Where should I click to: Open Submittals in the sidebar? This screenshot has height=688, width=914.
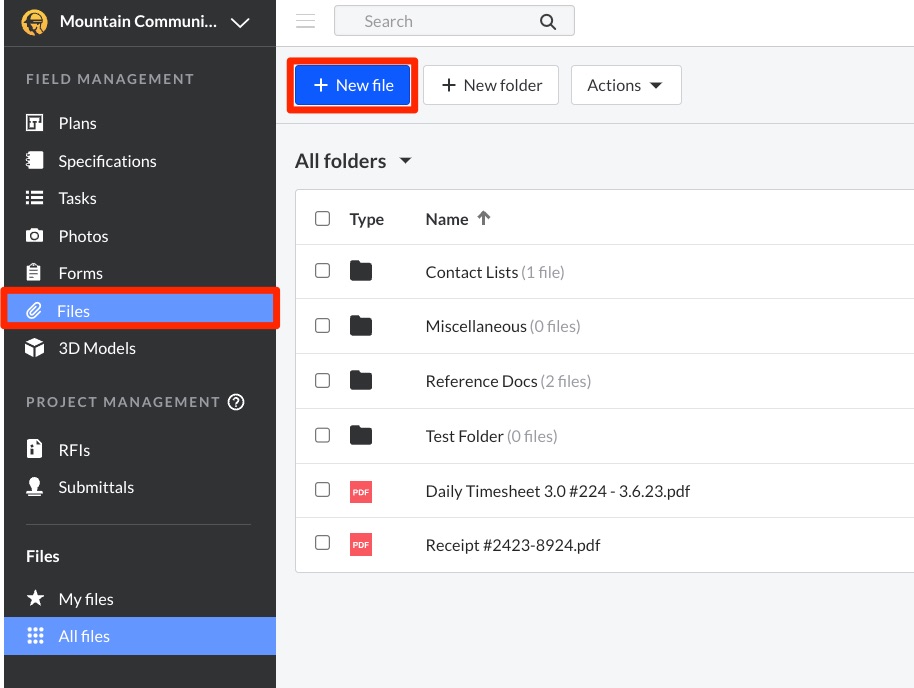[x=96, y=487]
